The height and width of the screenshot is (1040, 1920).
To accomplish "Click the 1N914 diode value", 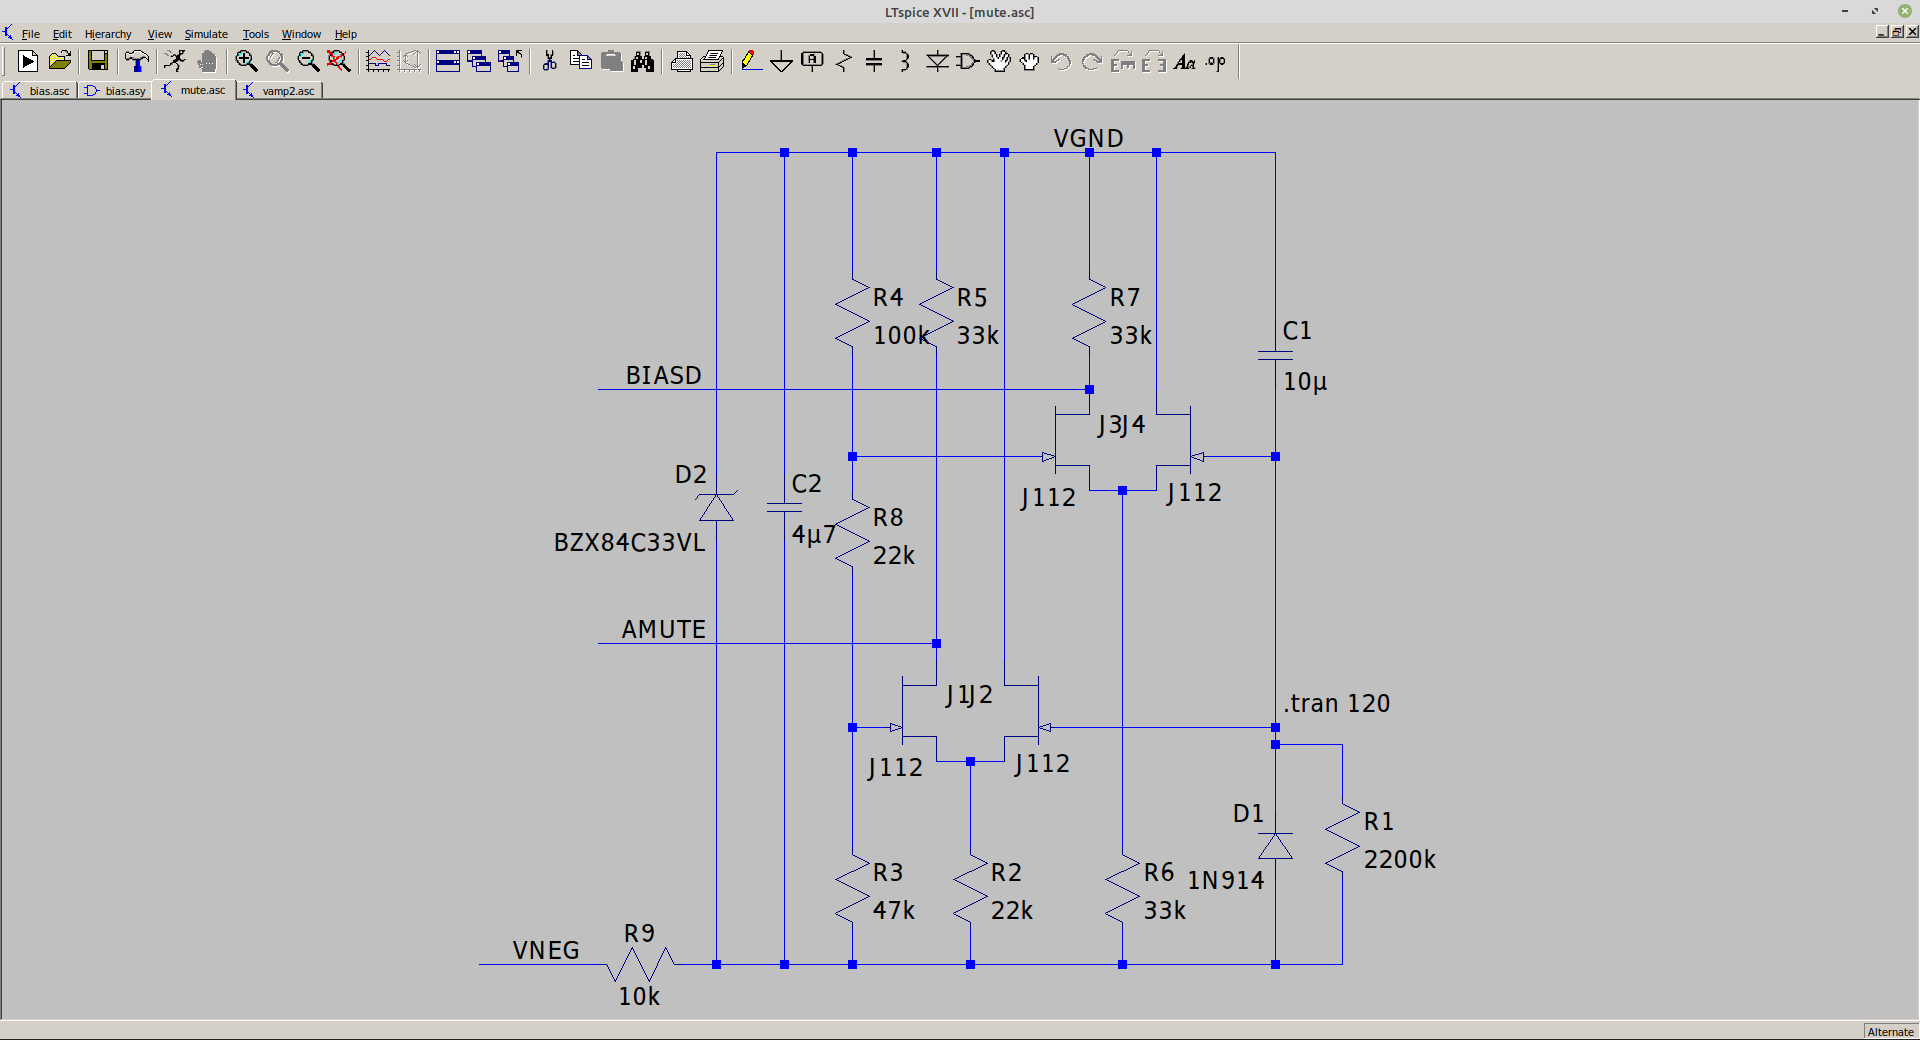I will coord(1226,880).
